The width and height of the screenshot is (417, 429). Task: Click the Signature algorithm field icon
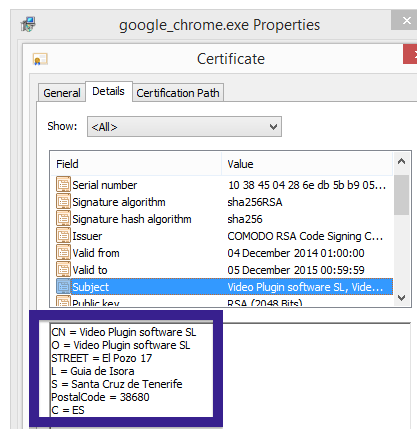pos(63,202)
